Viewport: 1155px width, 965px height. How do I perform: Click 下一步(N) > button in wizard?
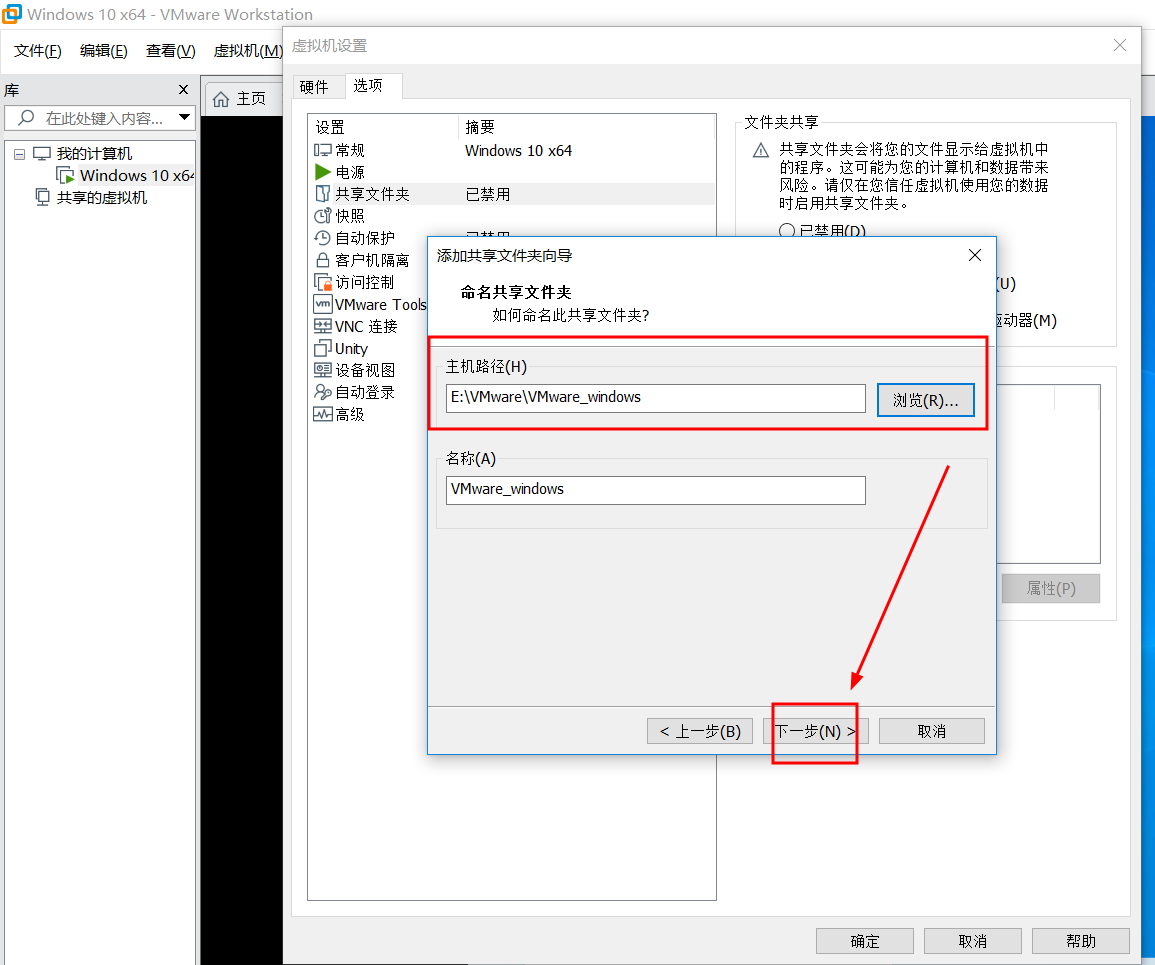[815, 731]
